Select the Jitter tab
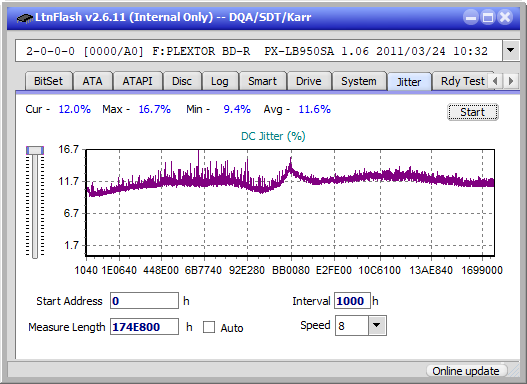 (x=409, y=82)
